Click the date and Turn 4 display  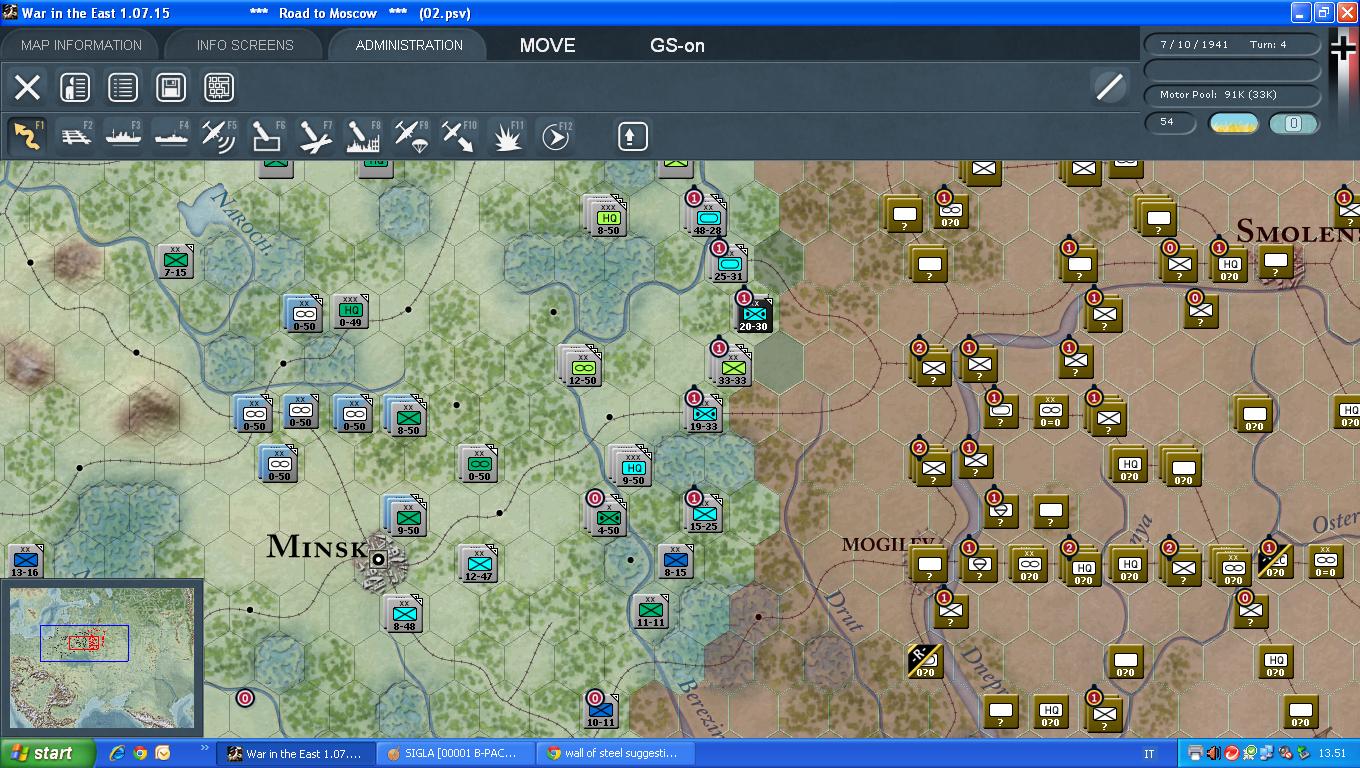click(1231, 45)
